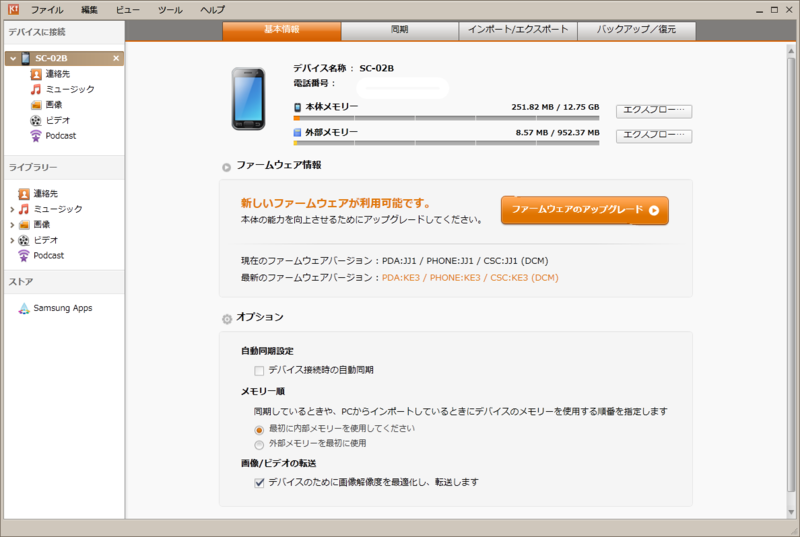800x537 pixels.
Task: Click the 外部メモリー SD card icon
Action: (x=297, y=133)
